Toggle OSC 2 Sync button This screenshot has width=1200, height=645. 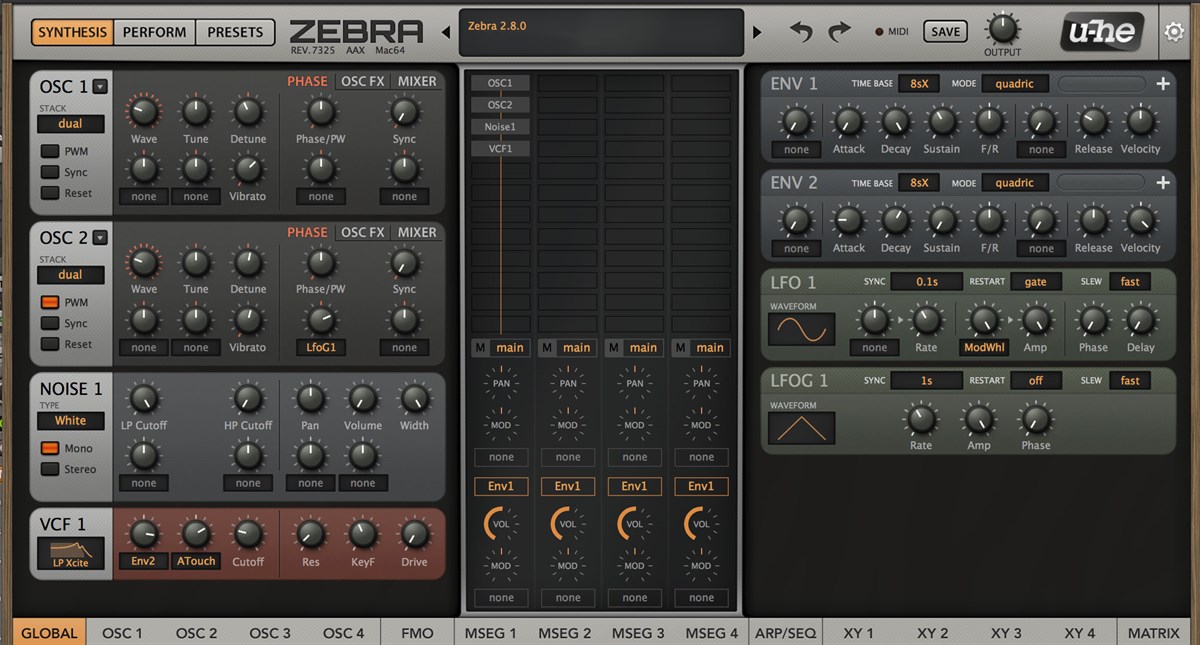pos(50,323)
